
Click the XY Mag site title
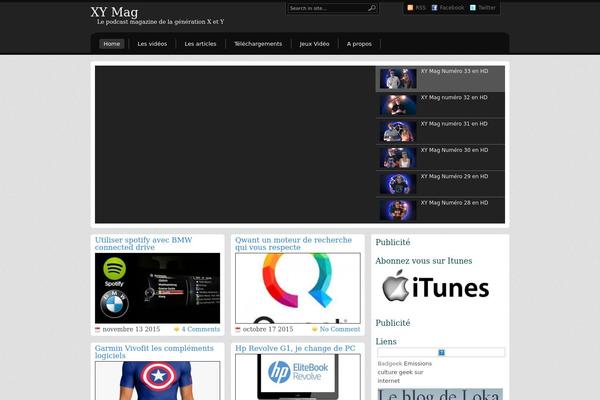click(114, 12)
